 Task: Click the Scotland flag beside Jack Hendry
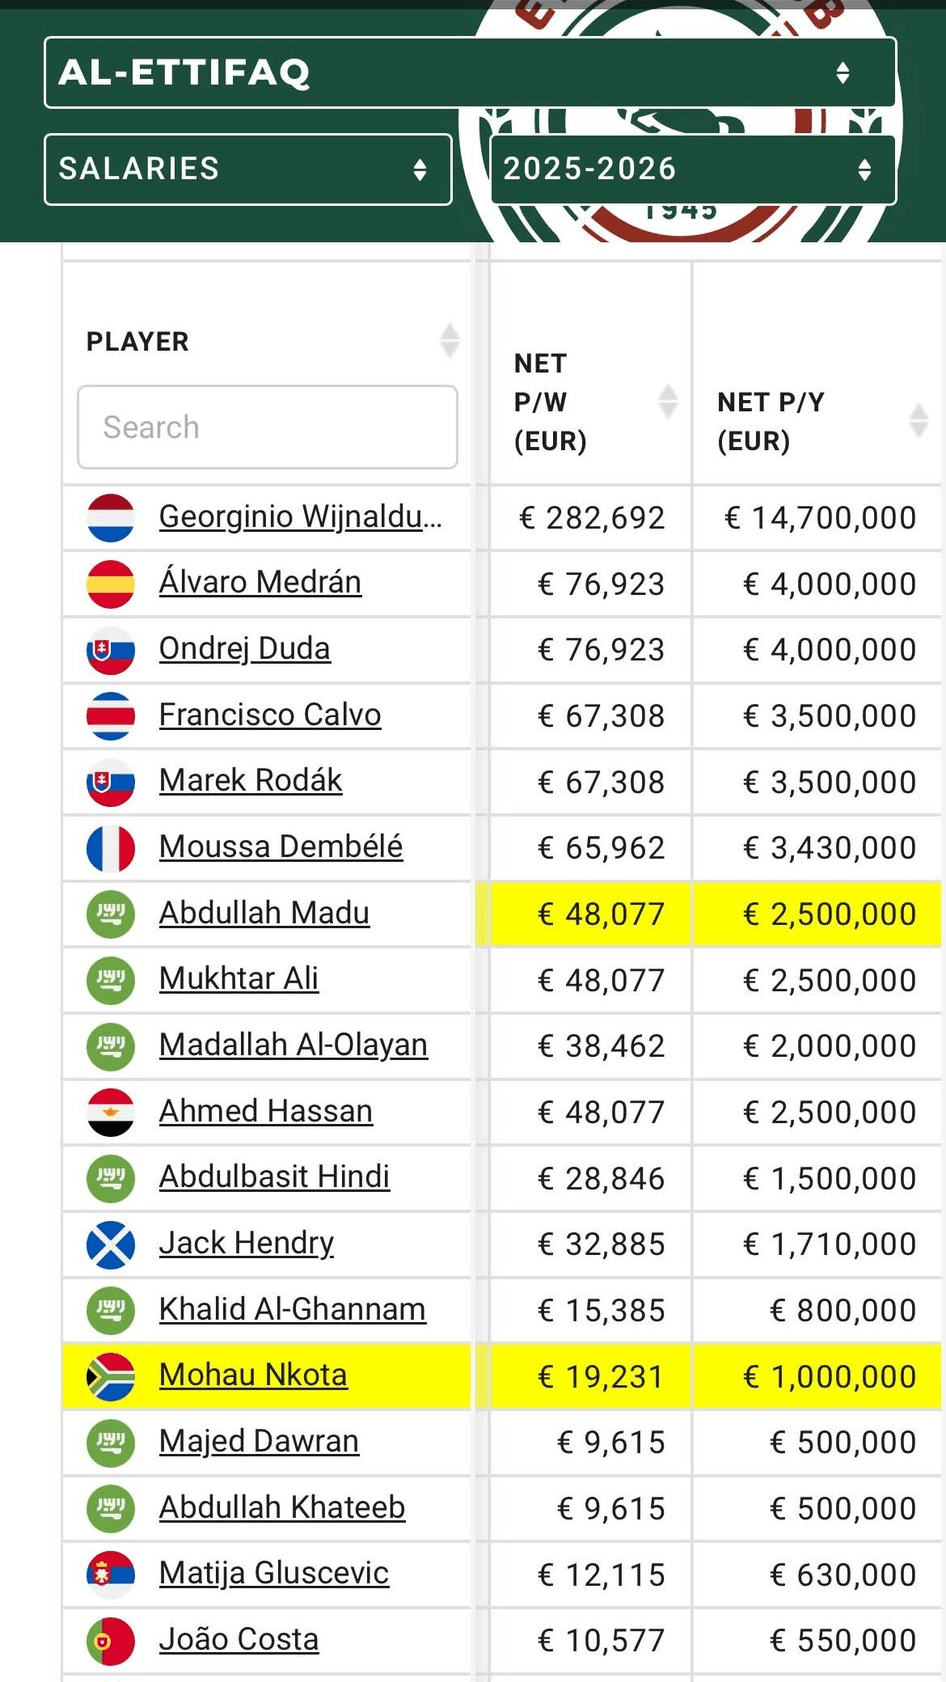tap(110, 1244)
